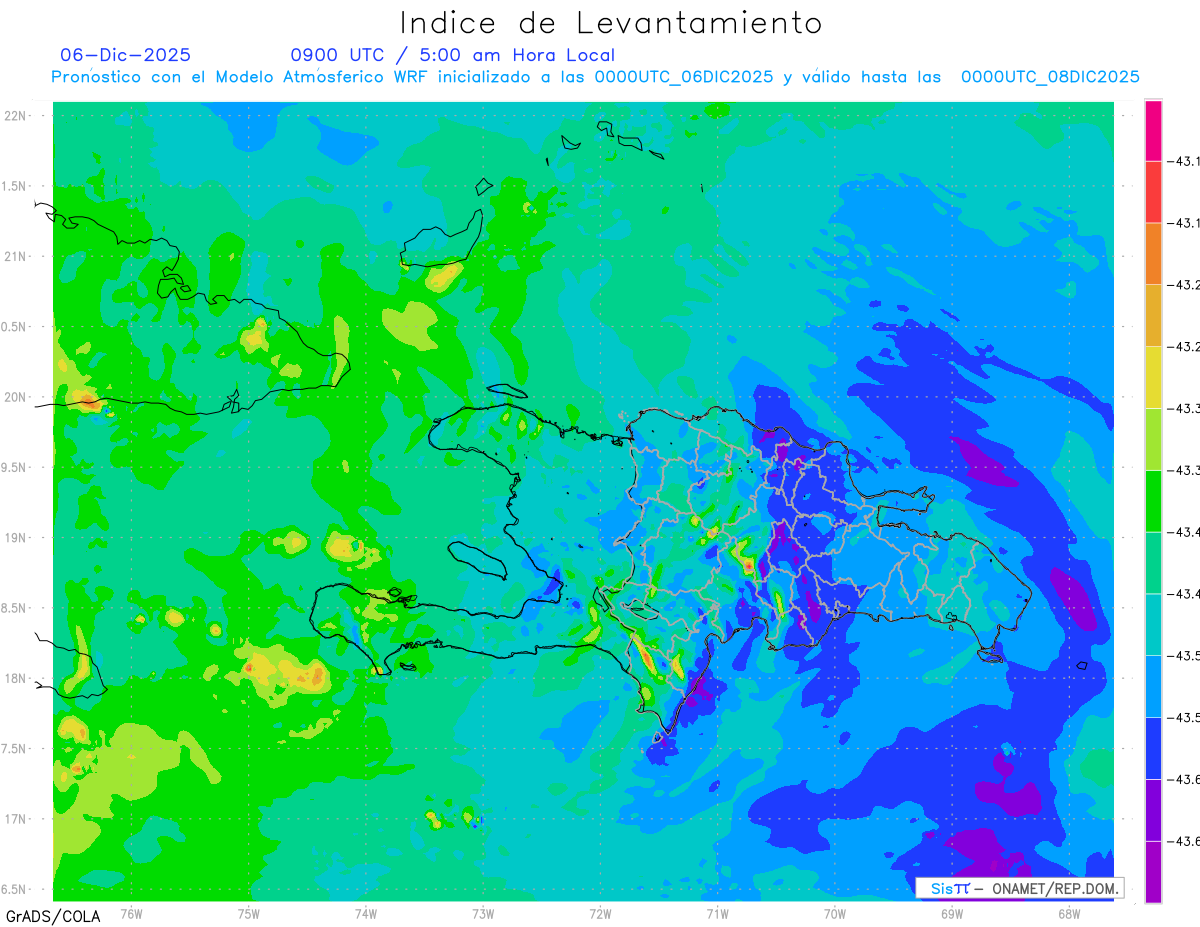This screenshot has height=927, width=1200.
Task: Click the yellow legend color segment
Action: tap(1153, 377)
